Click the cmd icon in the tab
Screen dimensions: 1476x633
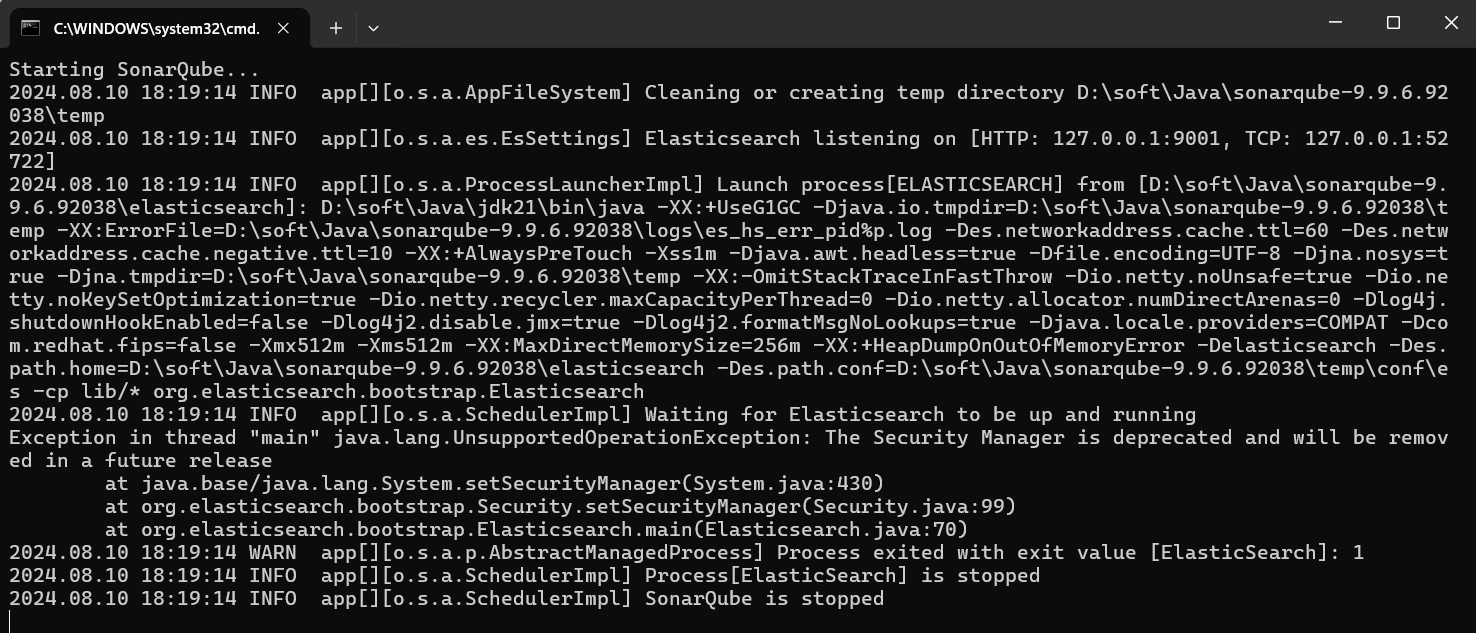pos(31,28)
